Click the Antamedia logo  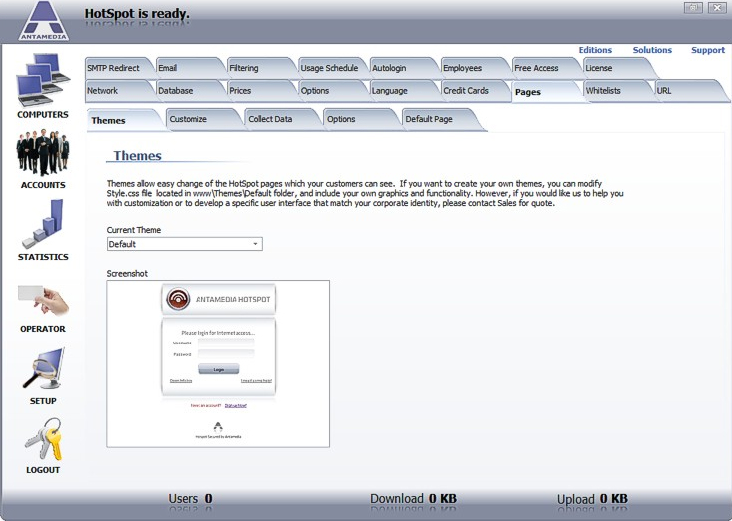(x=43, y=21)
